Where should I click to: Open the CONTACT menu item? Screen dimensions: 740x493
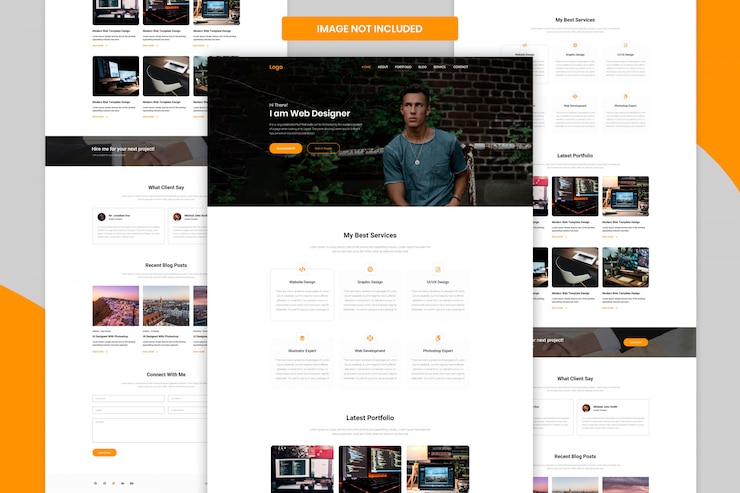461,67
